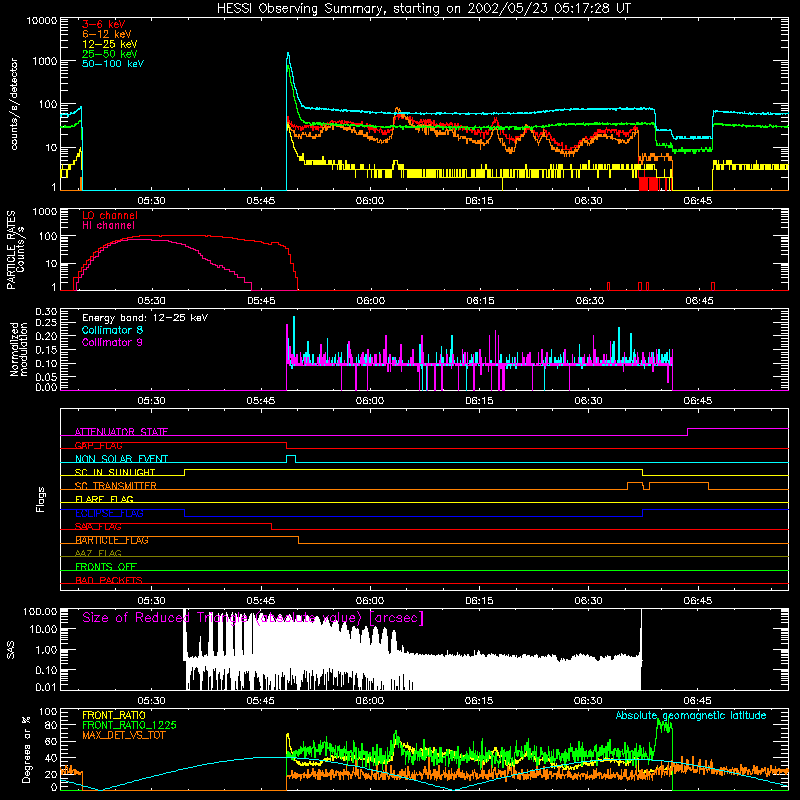Click 06:15 time label under modulation panel
Viewport: 800px width, 800px height.
pyautogui.click(x=479, y=401)
